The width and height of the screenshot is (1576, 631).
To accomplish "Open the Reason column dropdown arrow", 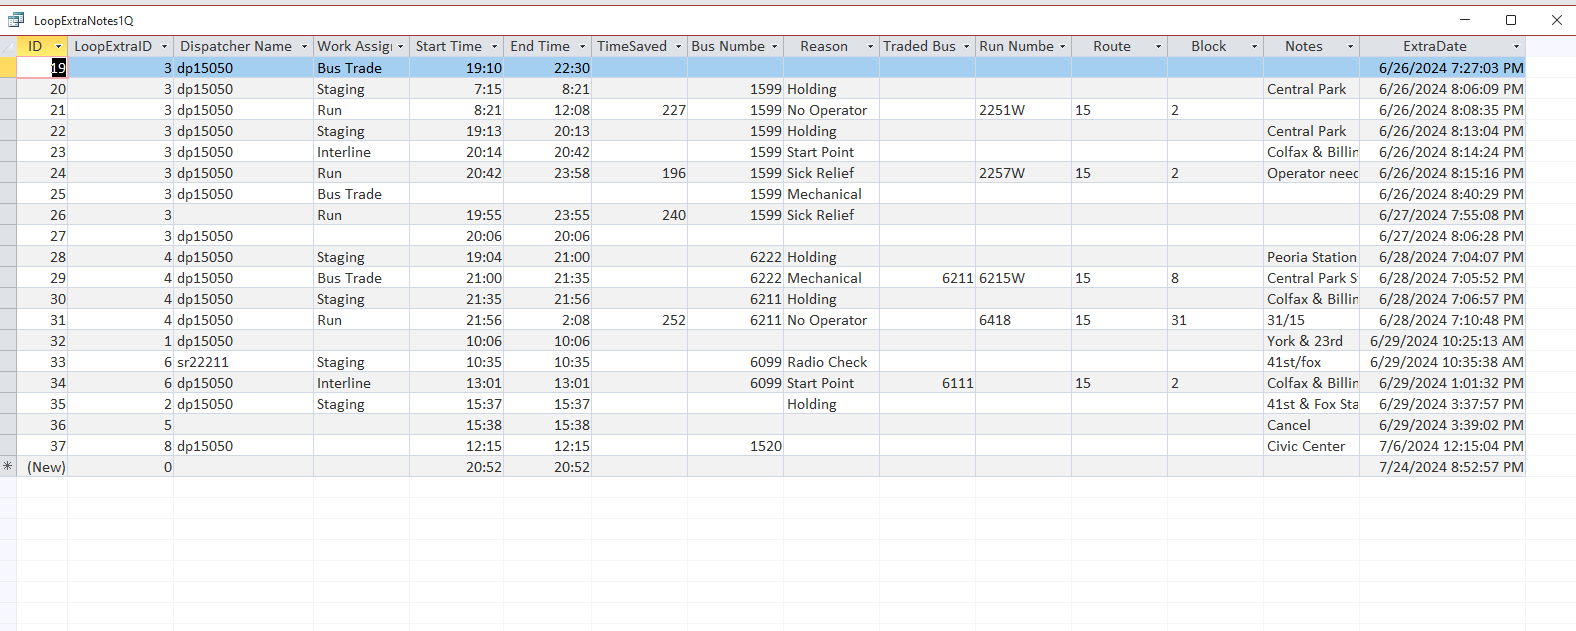I will tap(870, 47).
